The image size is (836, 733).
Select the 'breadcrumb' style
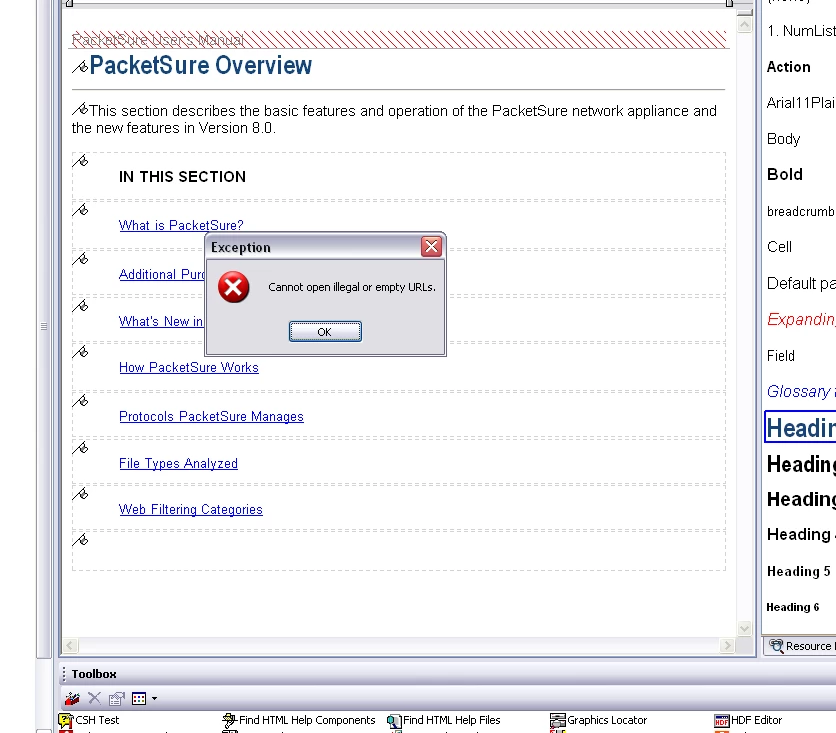801,212
